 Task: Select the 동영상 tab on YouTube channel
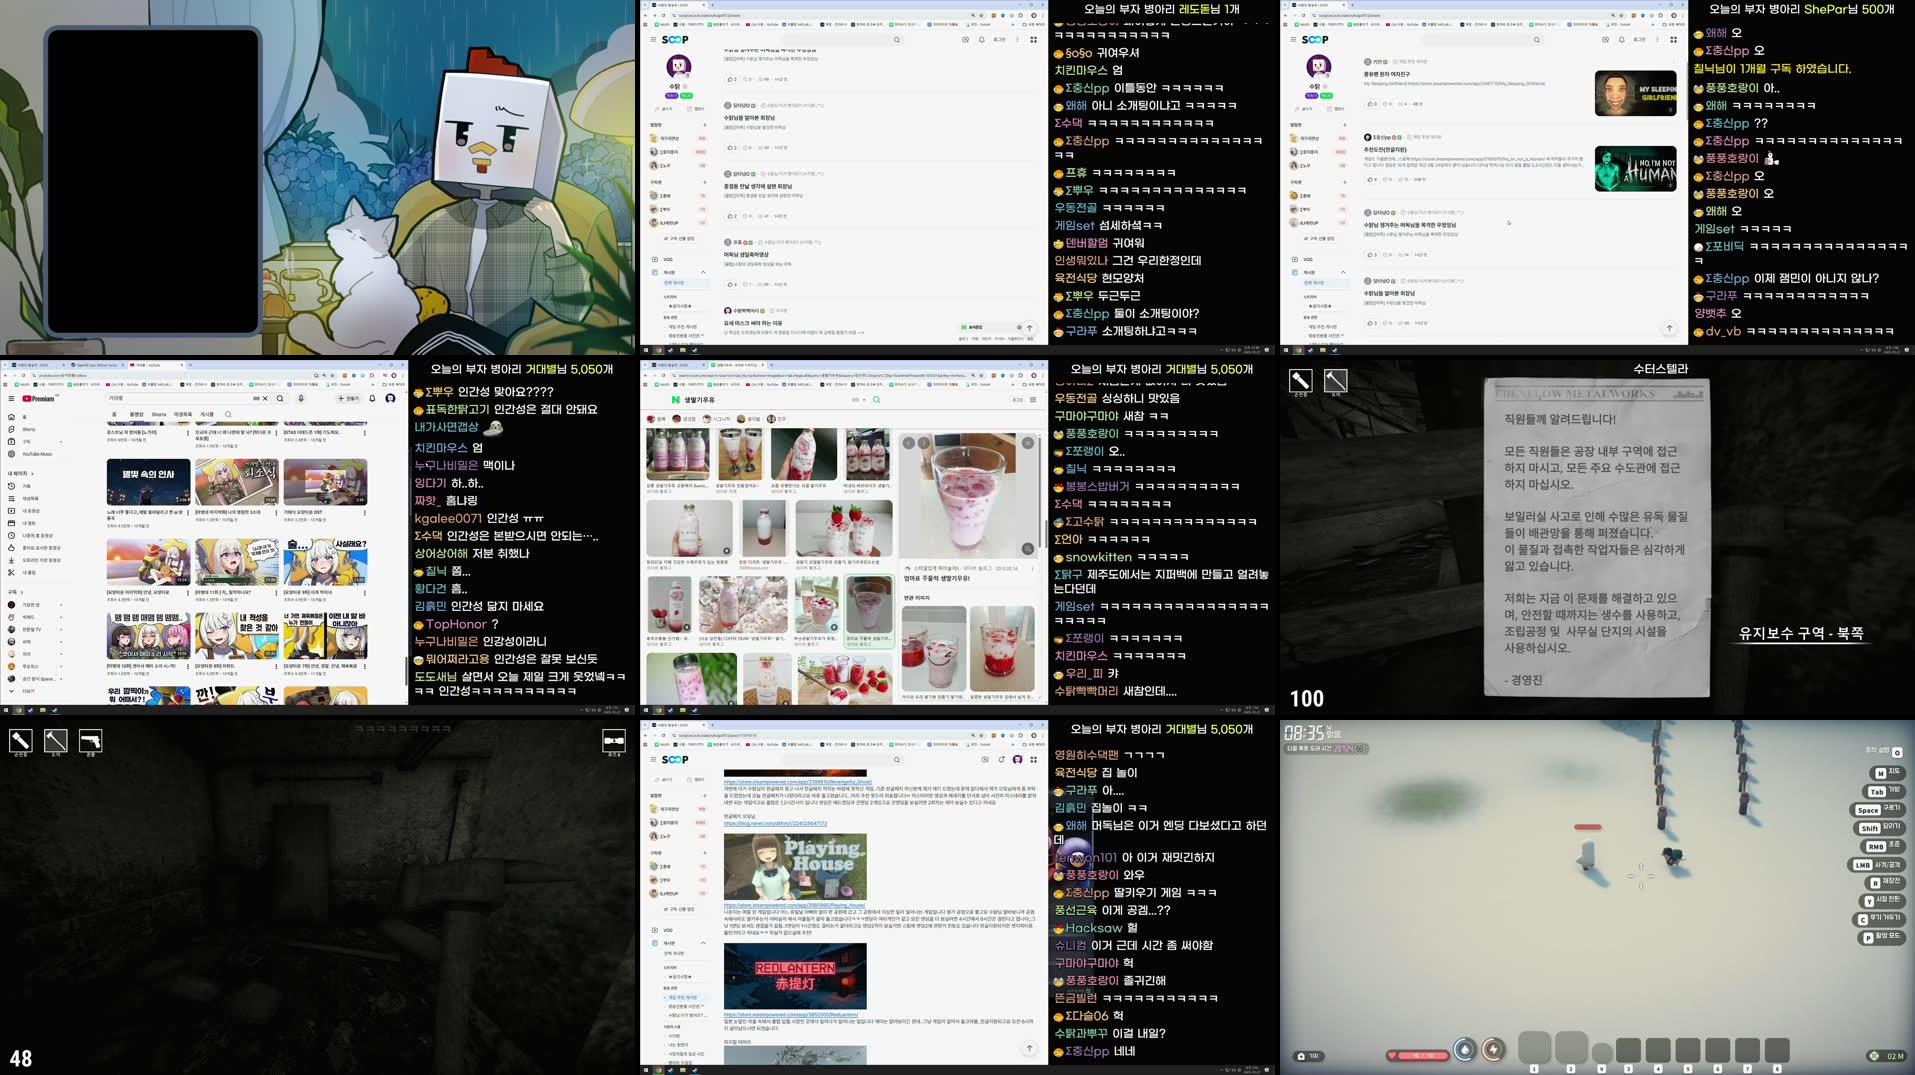click(x=136, y=414)
